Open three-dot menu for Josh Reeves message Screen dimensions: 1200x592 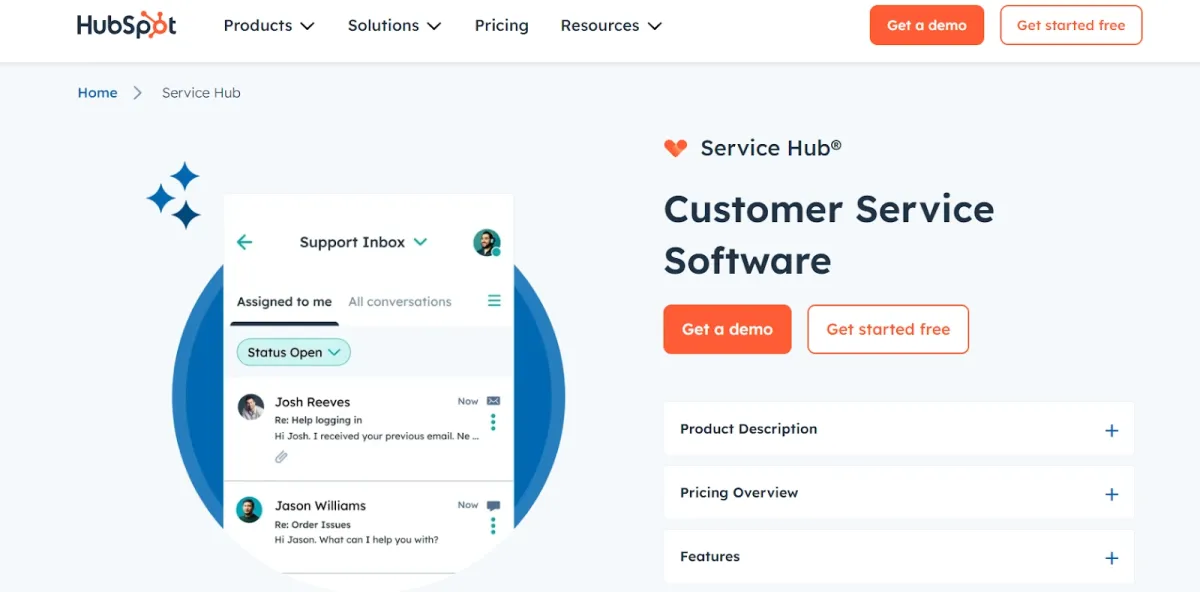(x=493, y=422)
